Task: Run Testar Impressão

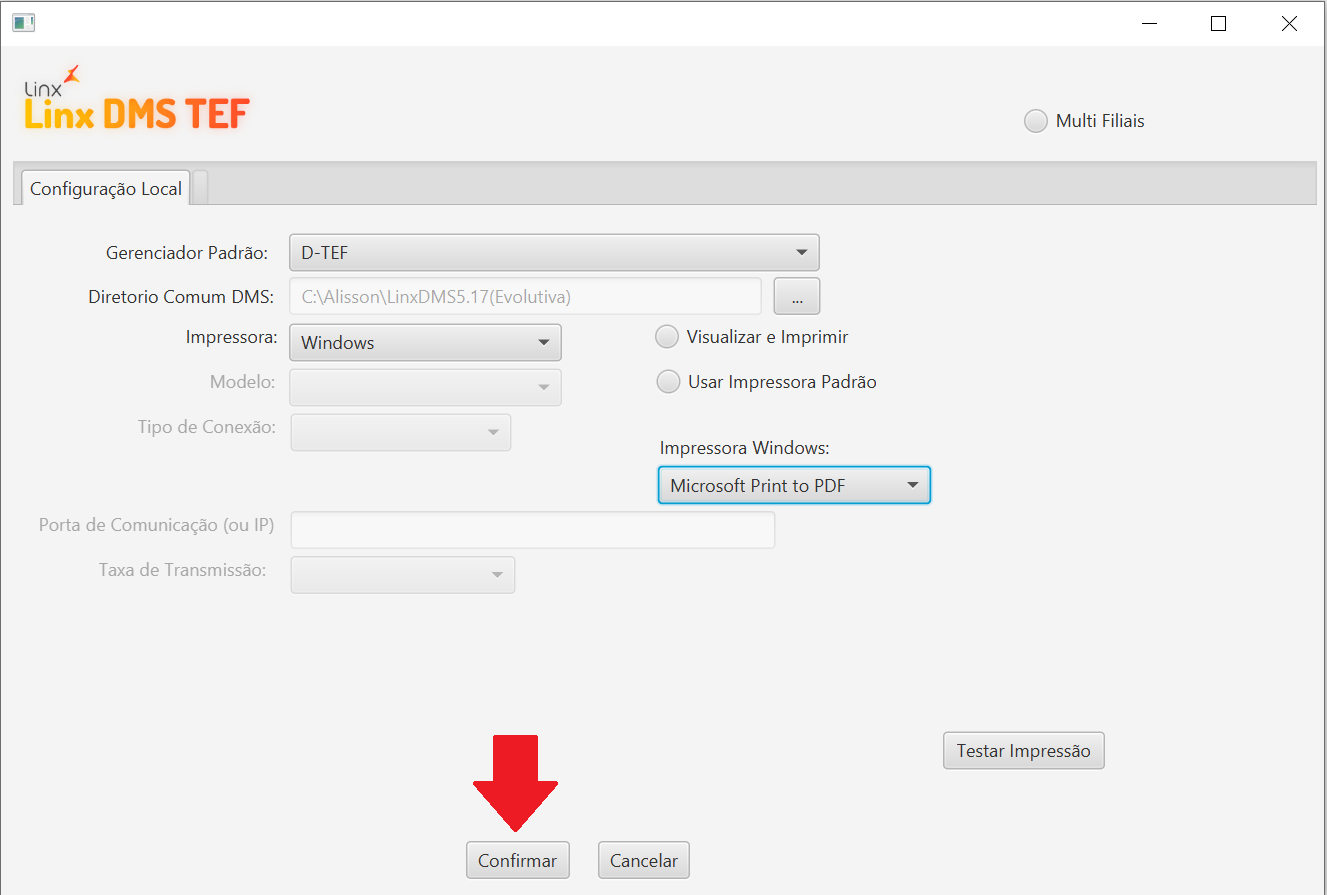Action: 1023,751
